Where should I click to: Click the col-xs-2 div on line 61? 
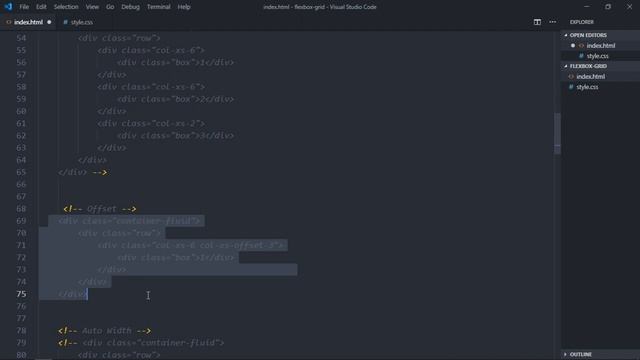tap(151, 123)
